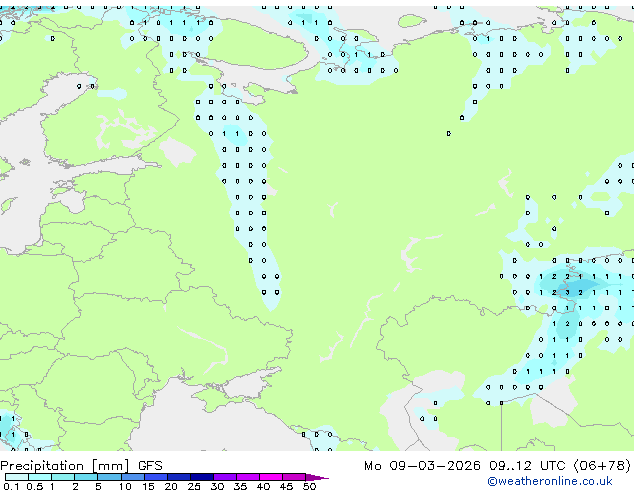
Task: Click the 'GFS' model label
Action: 150,466
